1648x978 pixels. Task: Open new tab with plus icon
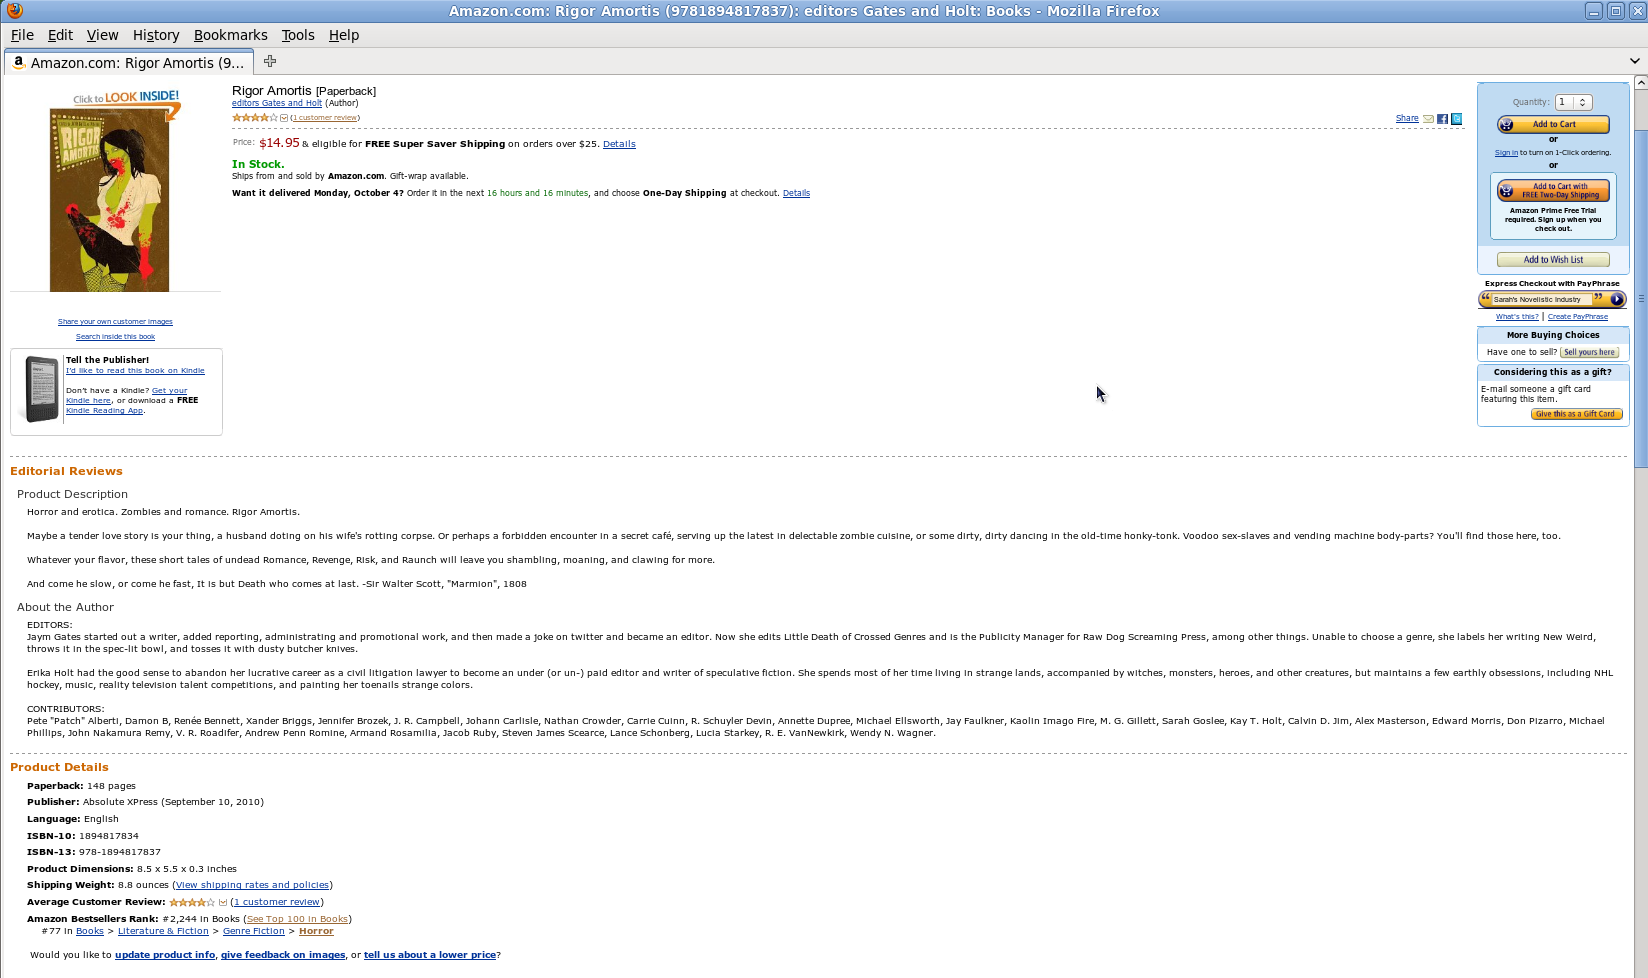tap(270, 61)
